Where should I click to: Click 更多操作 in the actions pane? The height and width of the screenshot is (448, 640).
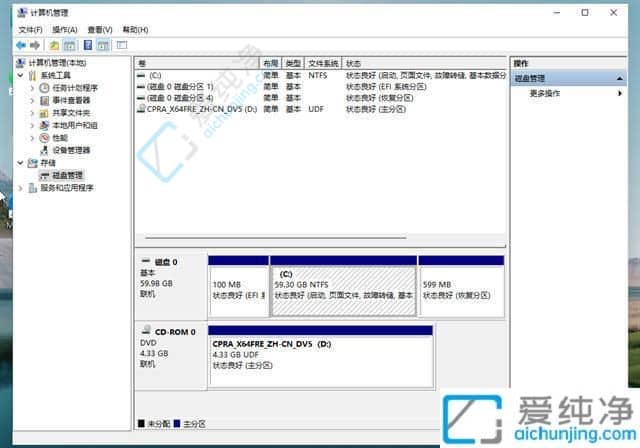pos(544,93)
